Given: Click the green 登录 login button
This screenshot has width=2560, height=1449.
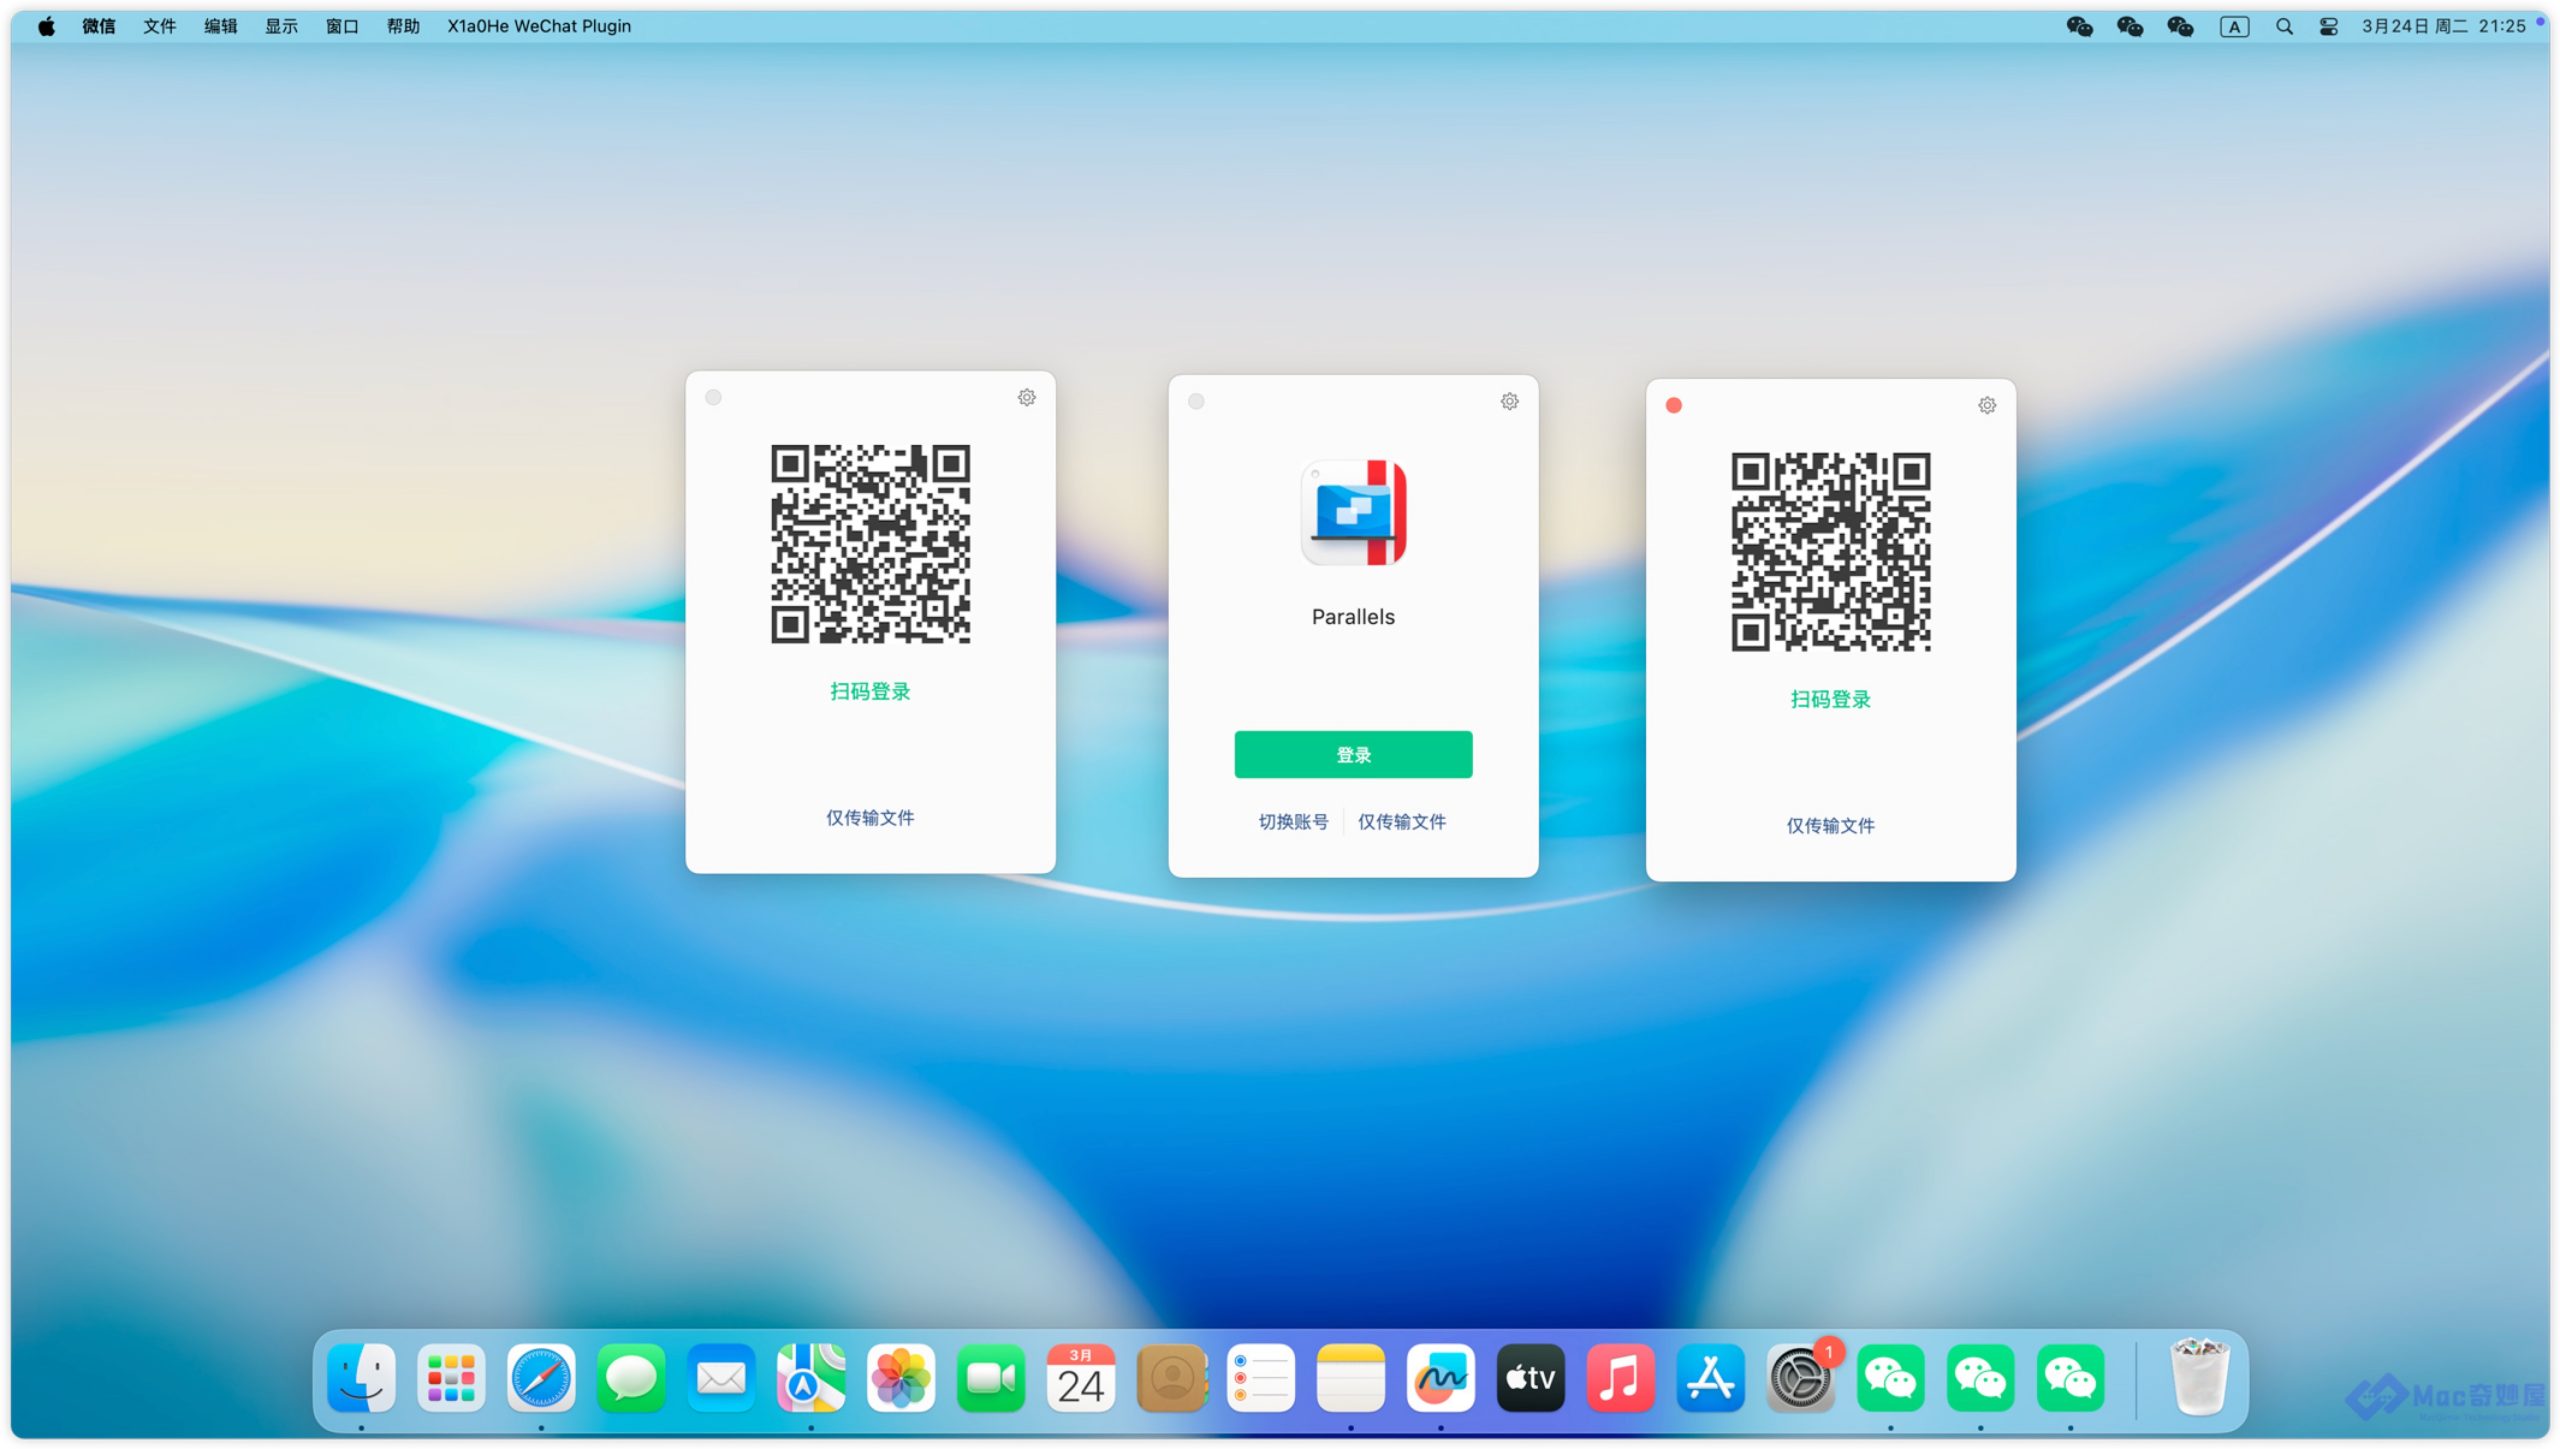Looking at the screenshot, I should [1352, 755].
